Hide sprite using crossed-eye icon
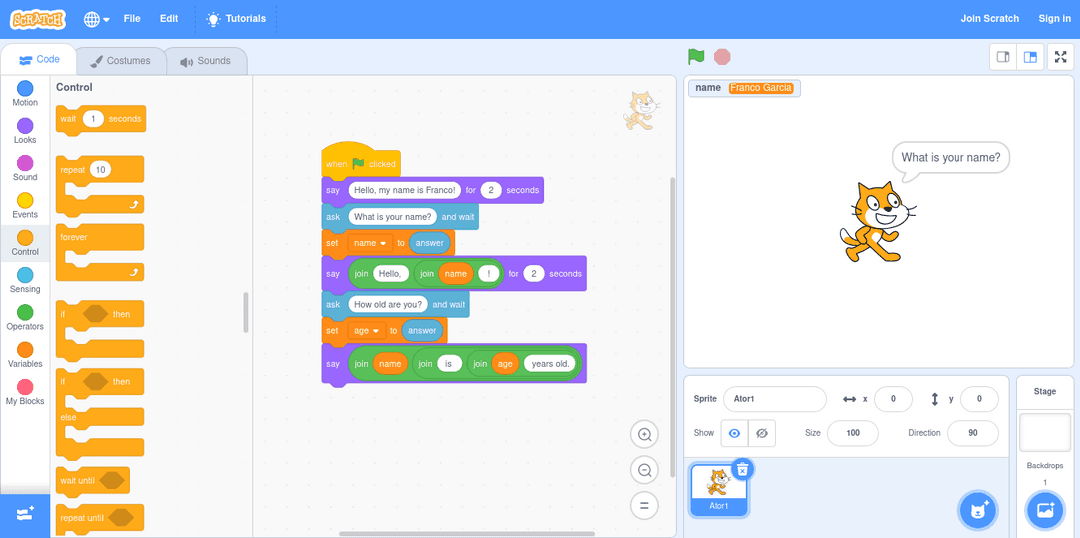Screen dimensions: 1080x538 pyautogui.click(x=762, y=433)
